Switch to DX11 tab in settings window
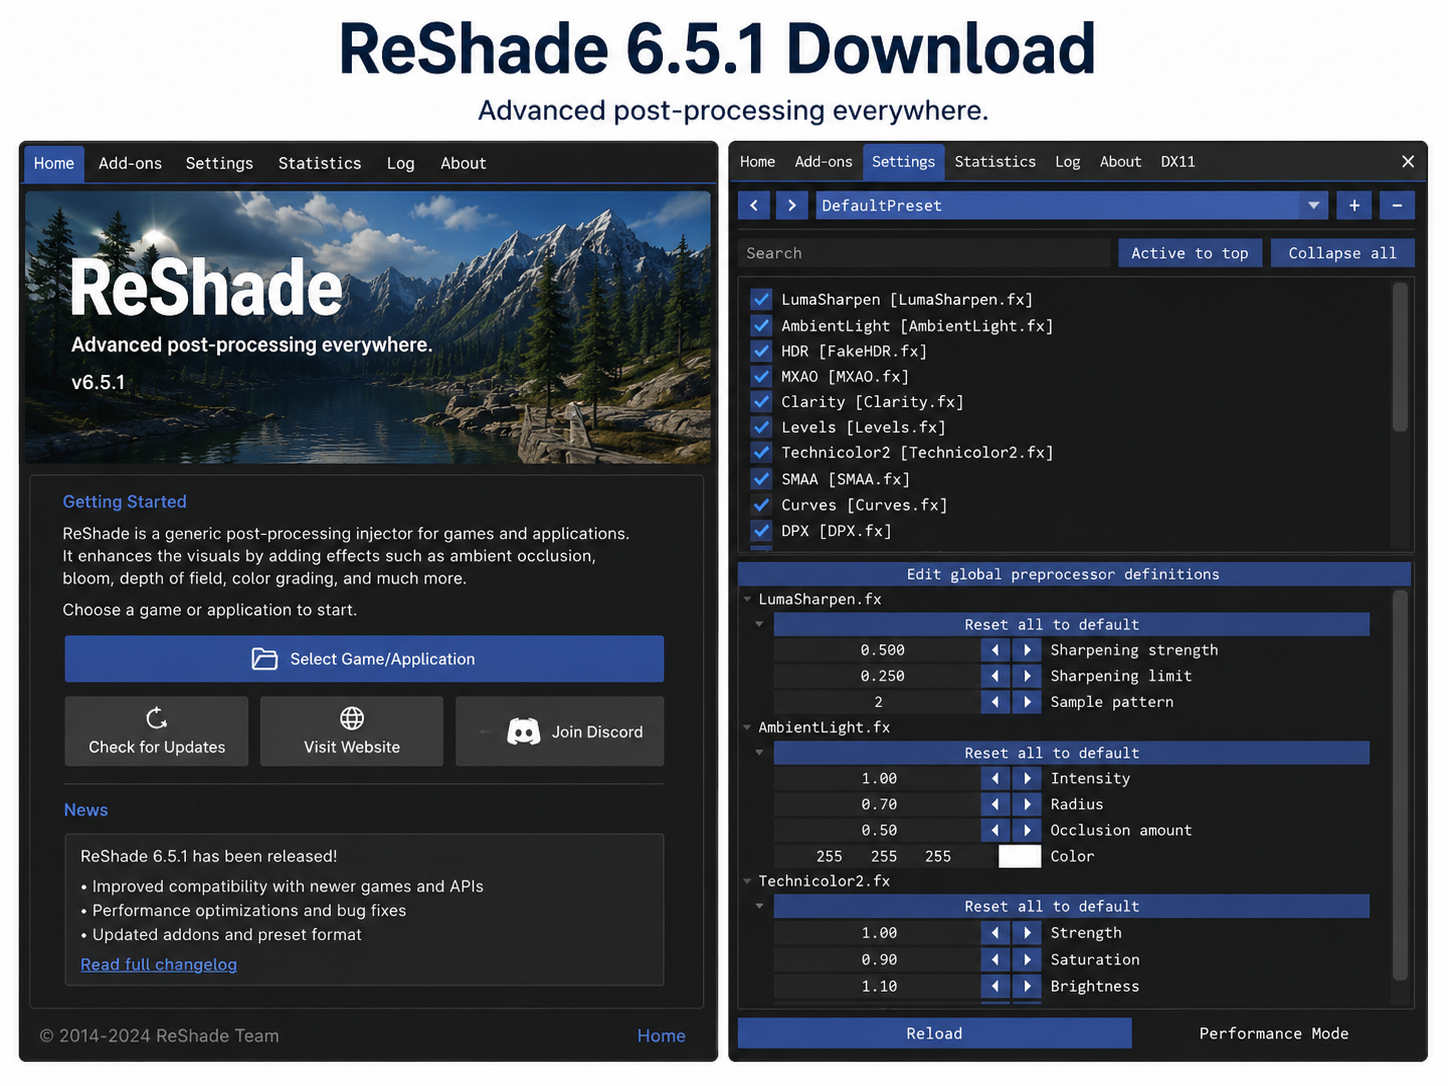The height and width of the screenshot is (1086, 1448). point(1178,161)
